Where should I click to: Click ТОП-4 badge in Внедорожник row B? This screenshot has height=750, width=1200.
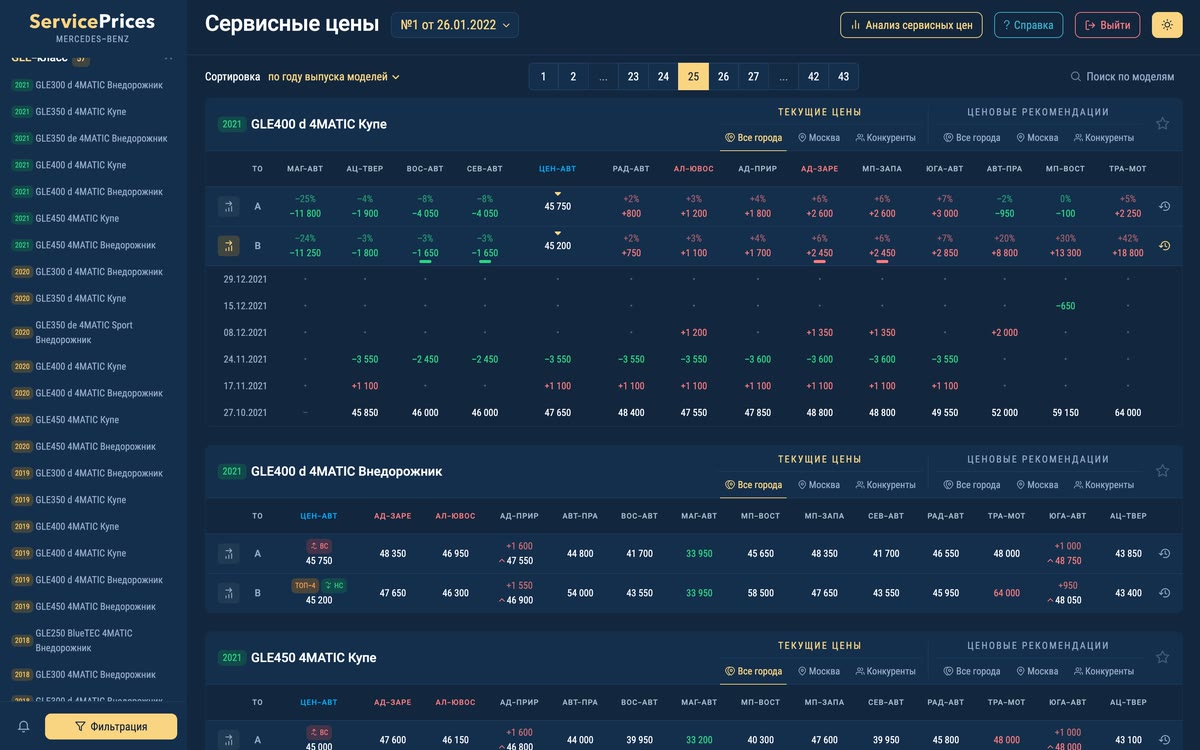pos(305,586)
